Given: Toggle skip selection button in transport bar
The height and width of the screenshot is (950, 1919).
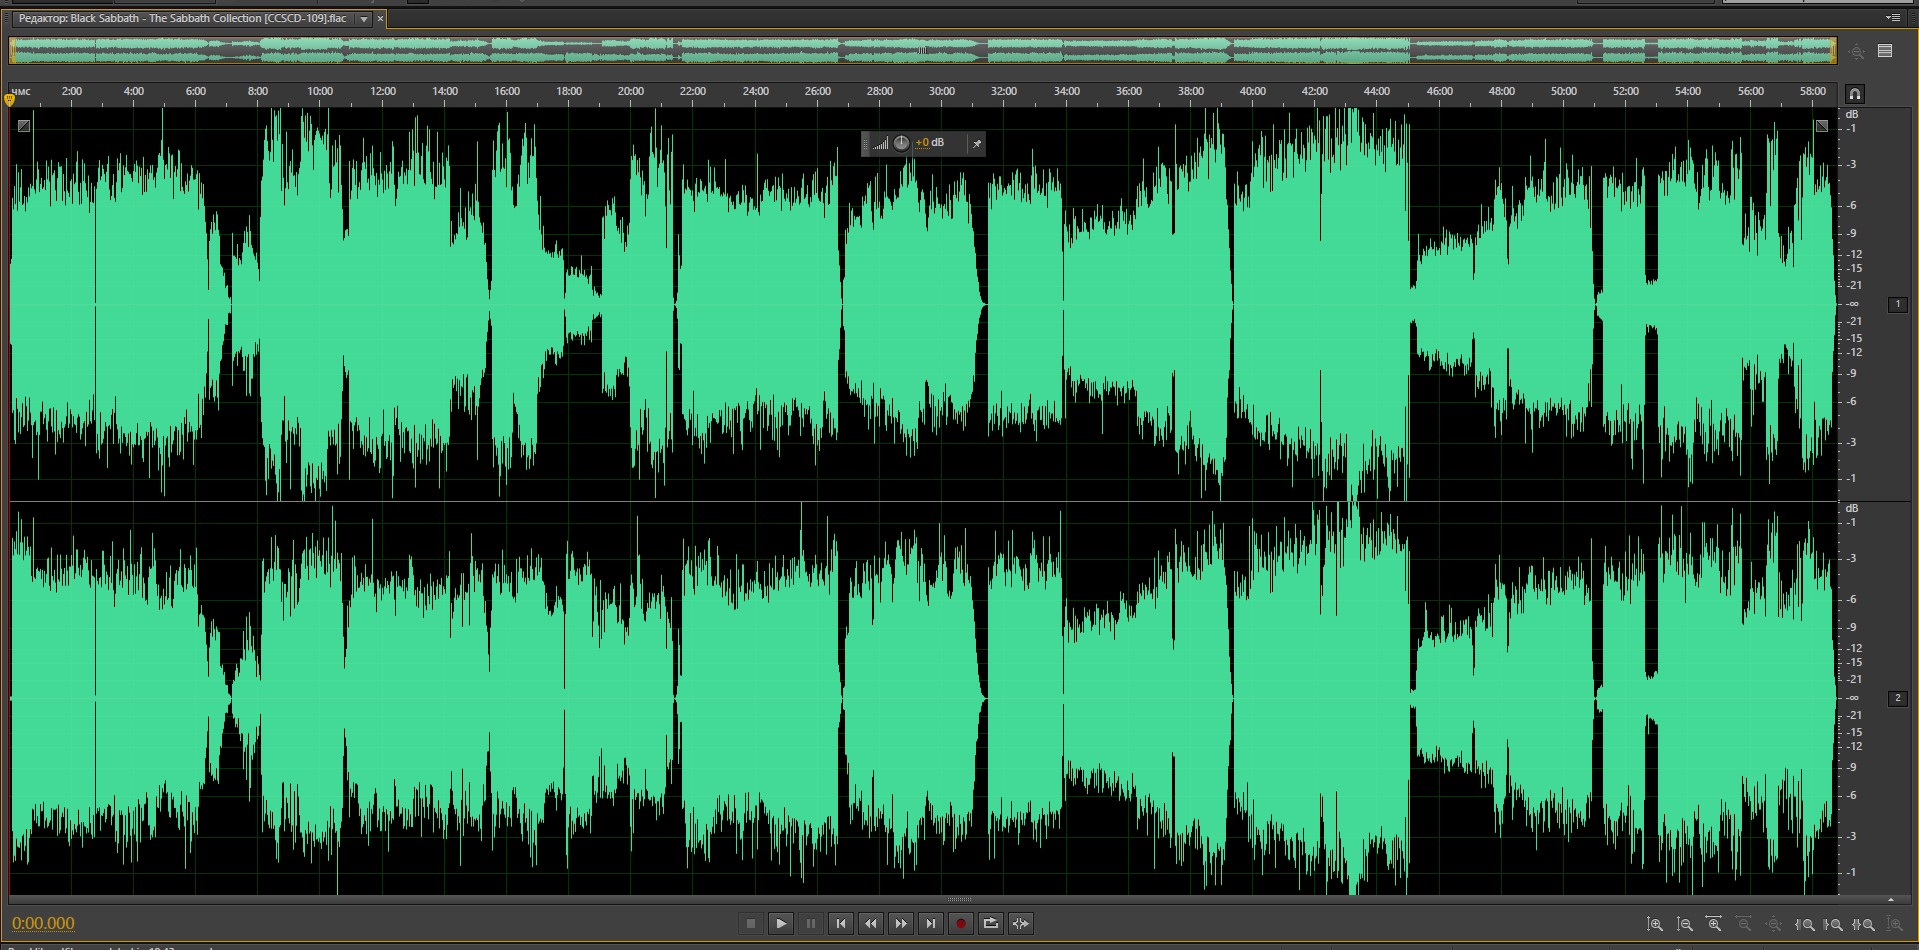Looking at the screenshot, I should pyautogui.click(x=1020, y=923).
